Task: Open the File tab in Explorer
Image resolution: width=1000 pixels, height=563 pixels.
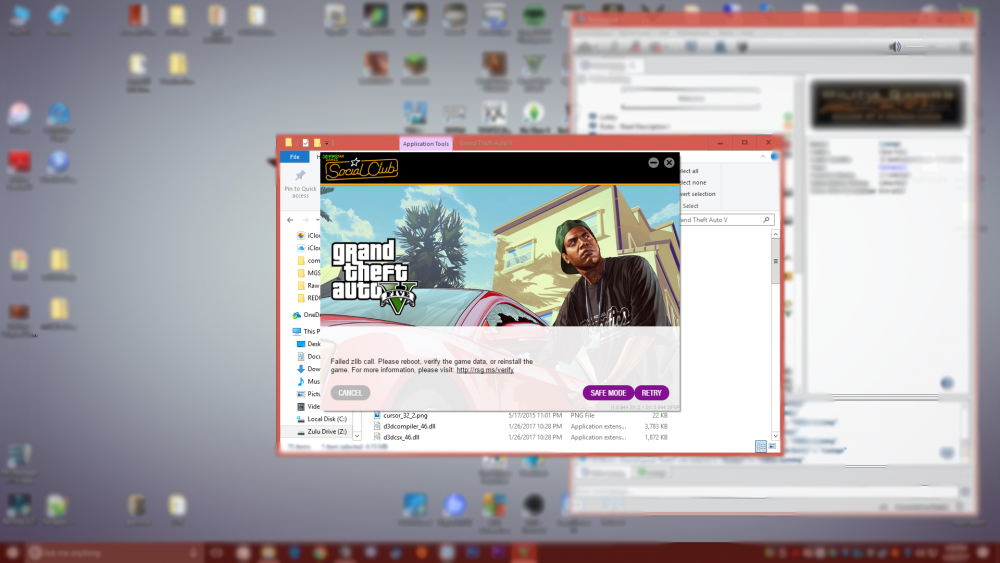Action: pos(294,157)
